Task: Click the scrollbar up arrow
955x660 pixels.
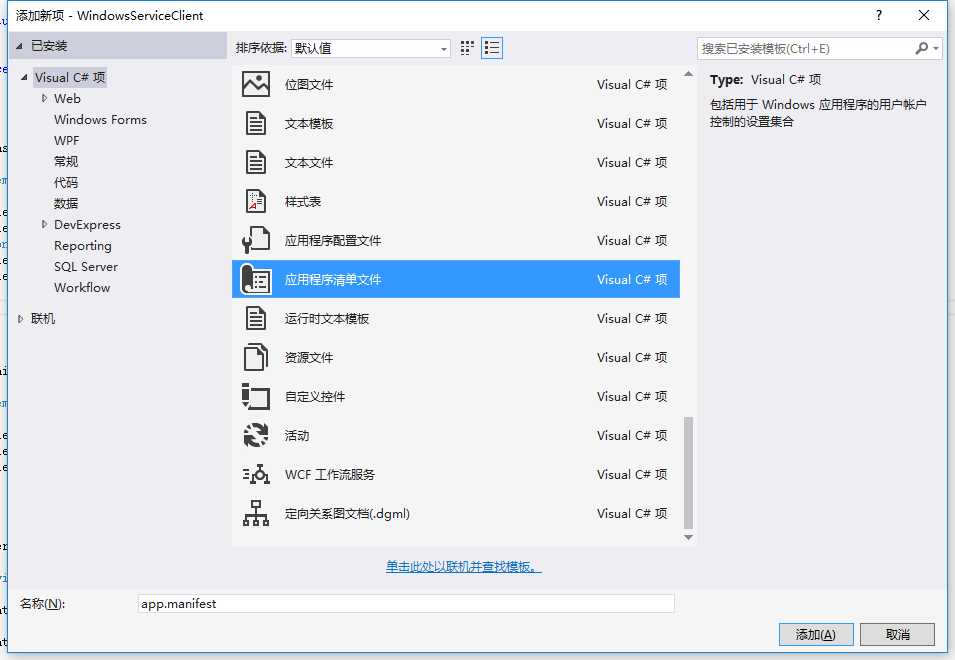Action: point(688,74)
